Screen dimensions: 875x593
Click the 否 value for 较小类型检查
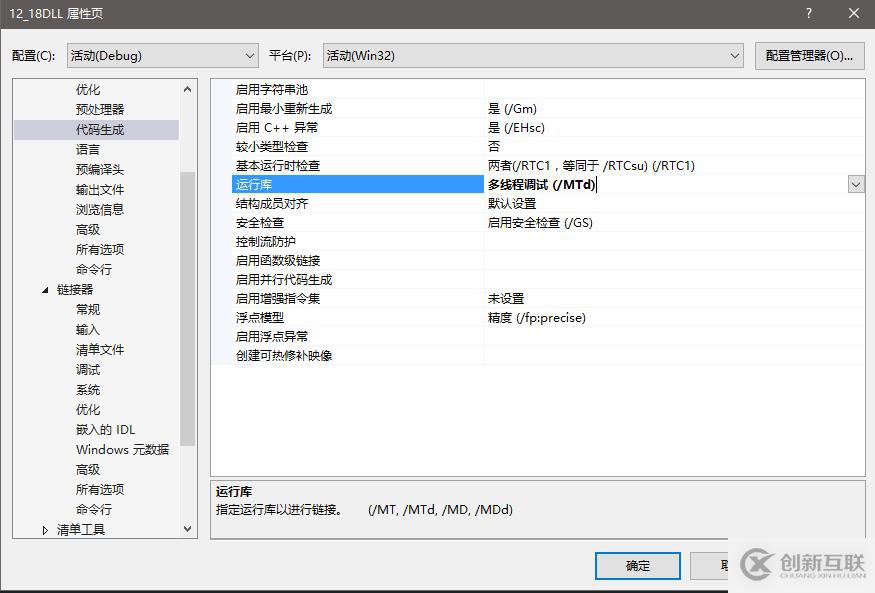494,147
